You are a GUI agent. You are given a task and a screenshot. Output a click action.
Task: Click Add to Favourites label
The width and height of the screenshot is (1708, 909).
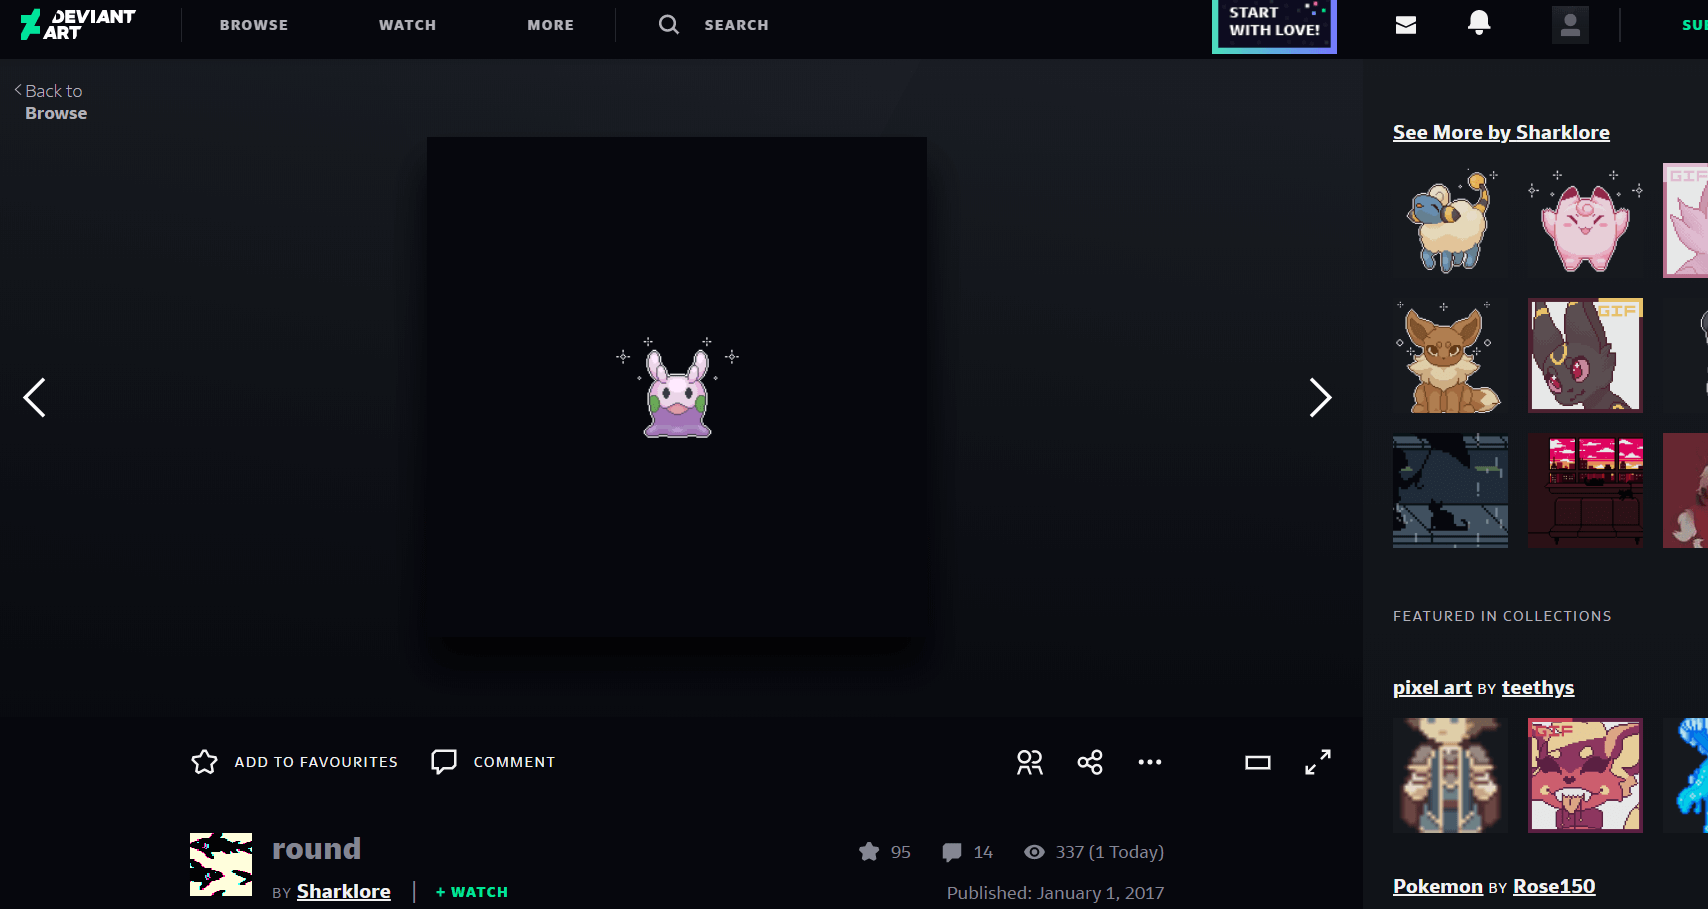pyautogui.click(x=316, y=762)
